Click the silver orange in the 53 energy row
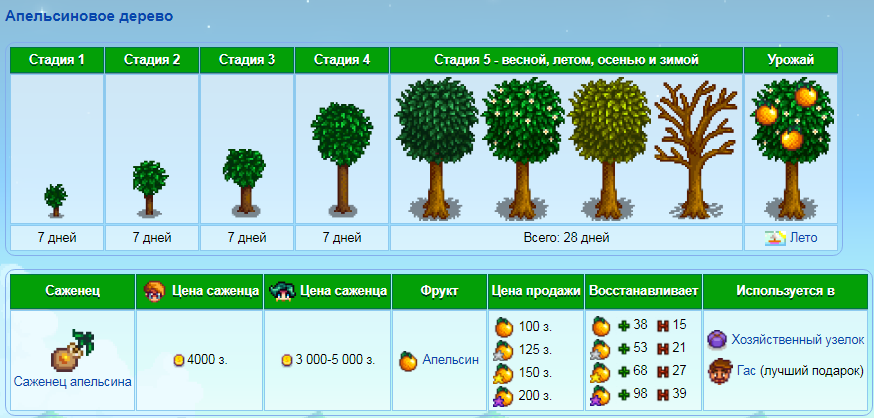874x418 pixels. point(600,349)
